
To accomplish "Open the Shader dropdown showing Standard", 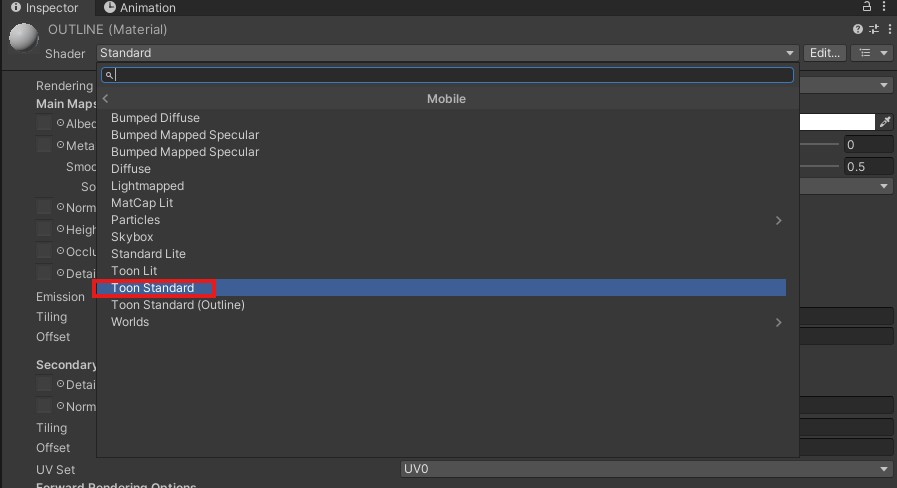I will (x=447, y=53).
